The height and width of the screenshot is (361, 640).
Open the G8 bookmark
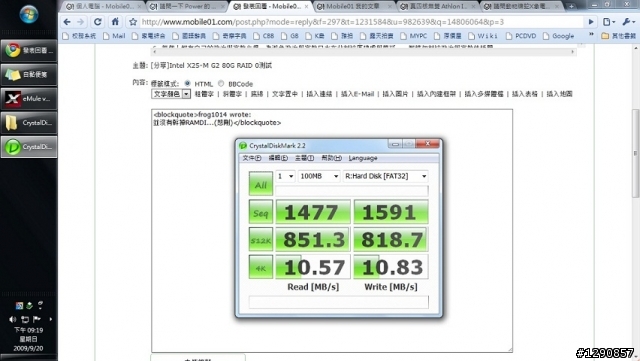tap(290, 36)
